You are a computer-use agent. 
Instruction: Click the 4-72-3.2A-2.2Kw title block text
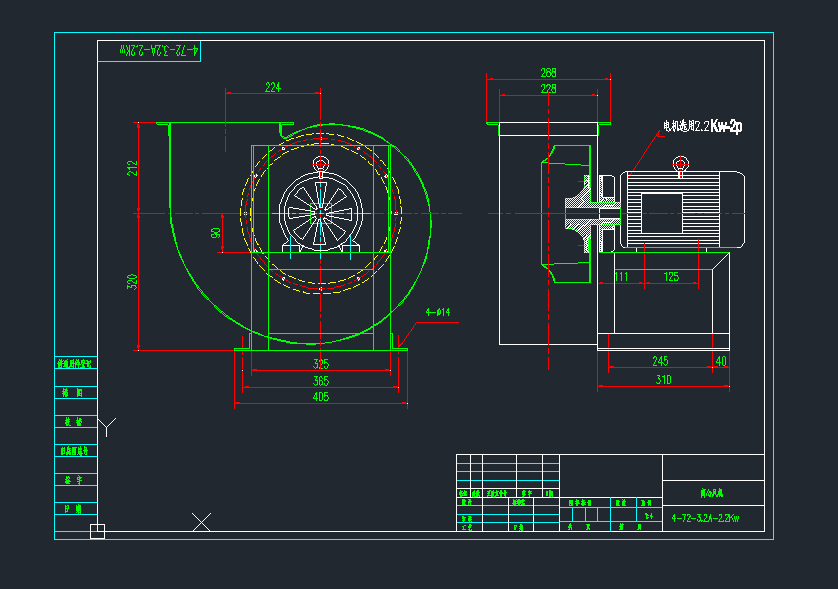705,518
